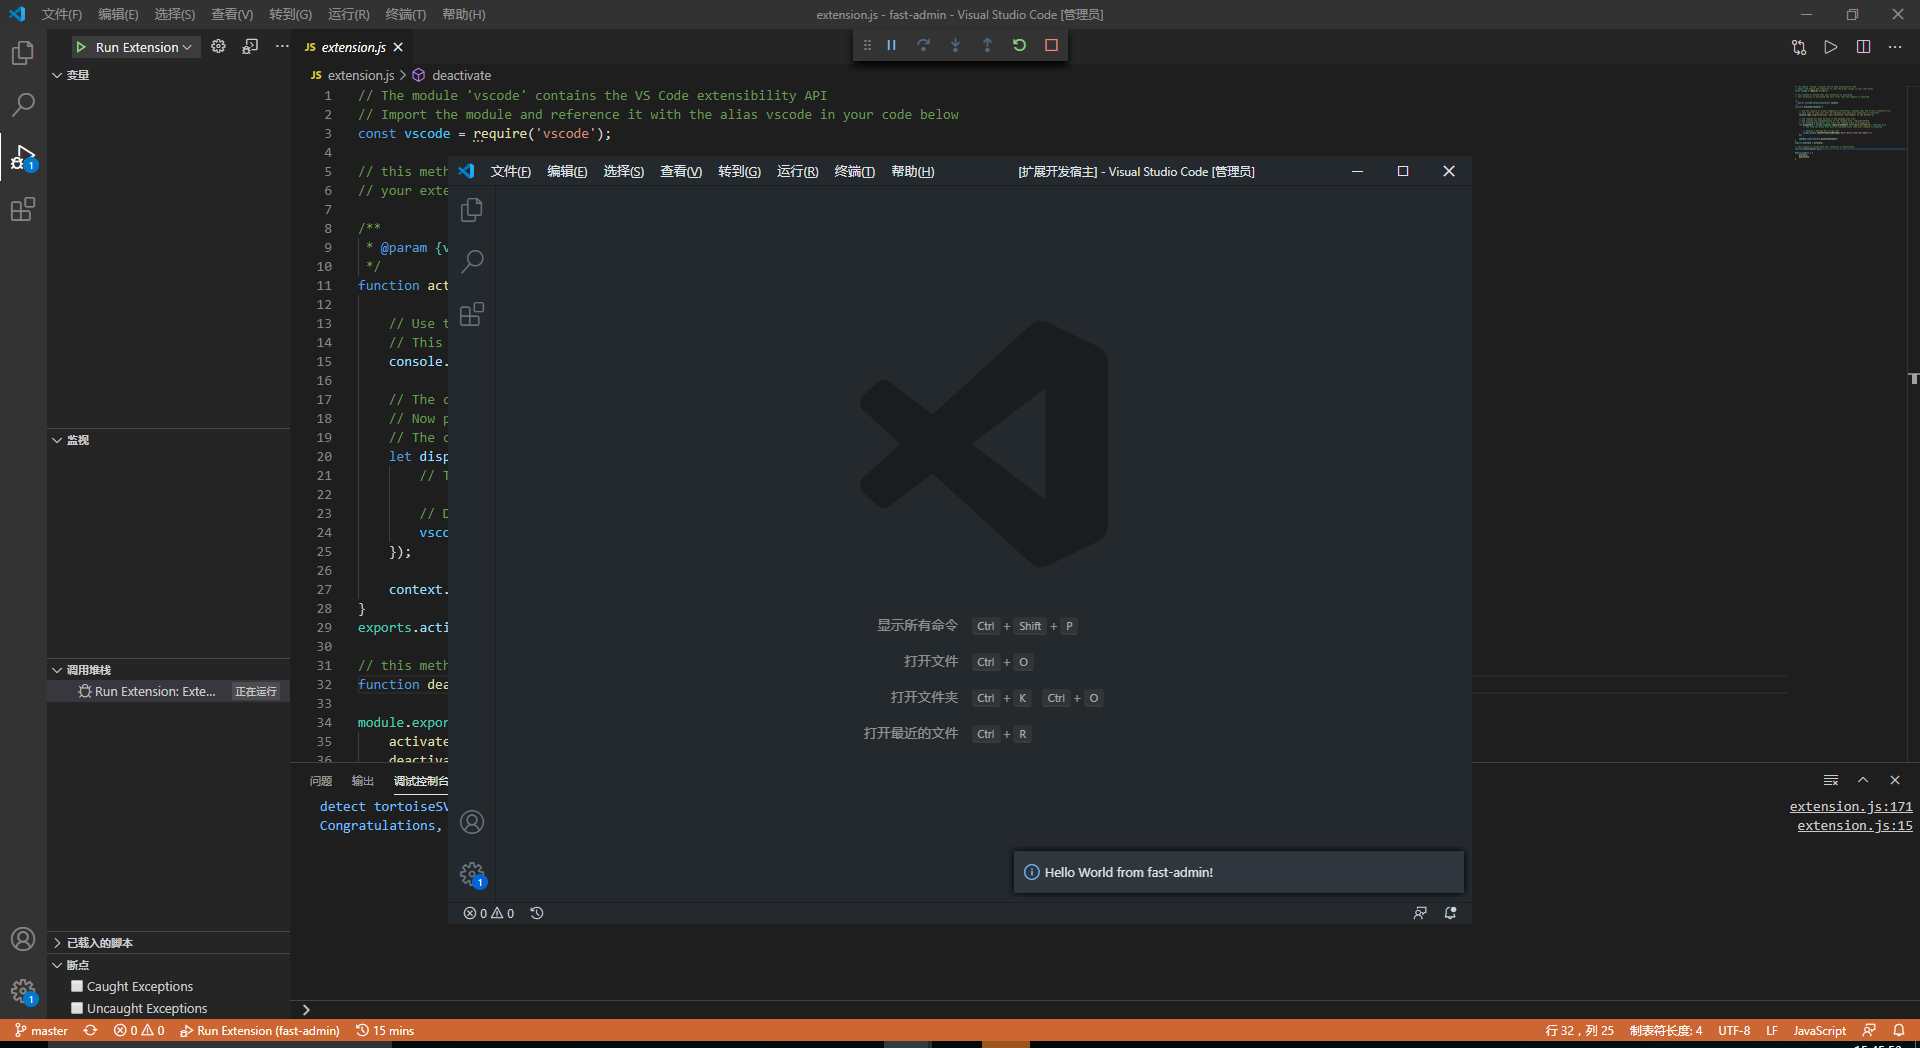Image resolution: width=1920 pixels, height=1048 pixels.
Task: Open 终端(T) menu in main window
Action: [405, 14]
